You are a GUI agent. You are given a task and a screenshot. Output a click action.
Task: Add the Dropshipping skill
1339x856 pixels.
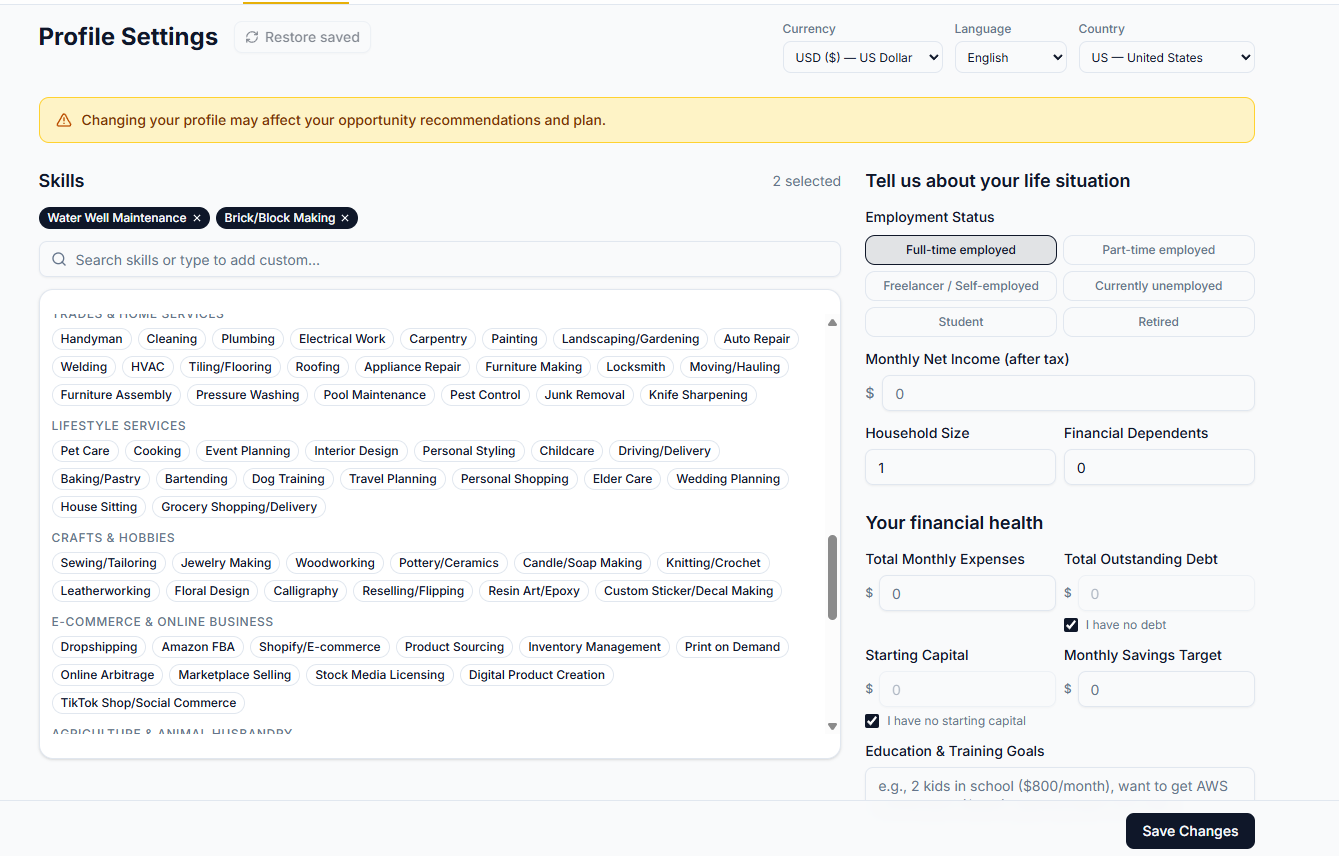(98, 646)
